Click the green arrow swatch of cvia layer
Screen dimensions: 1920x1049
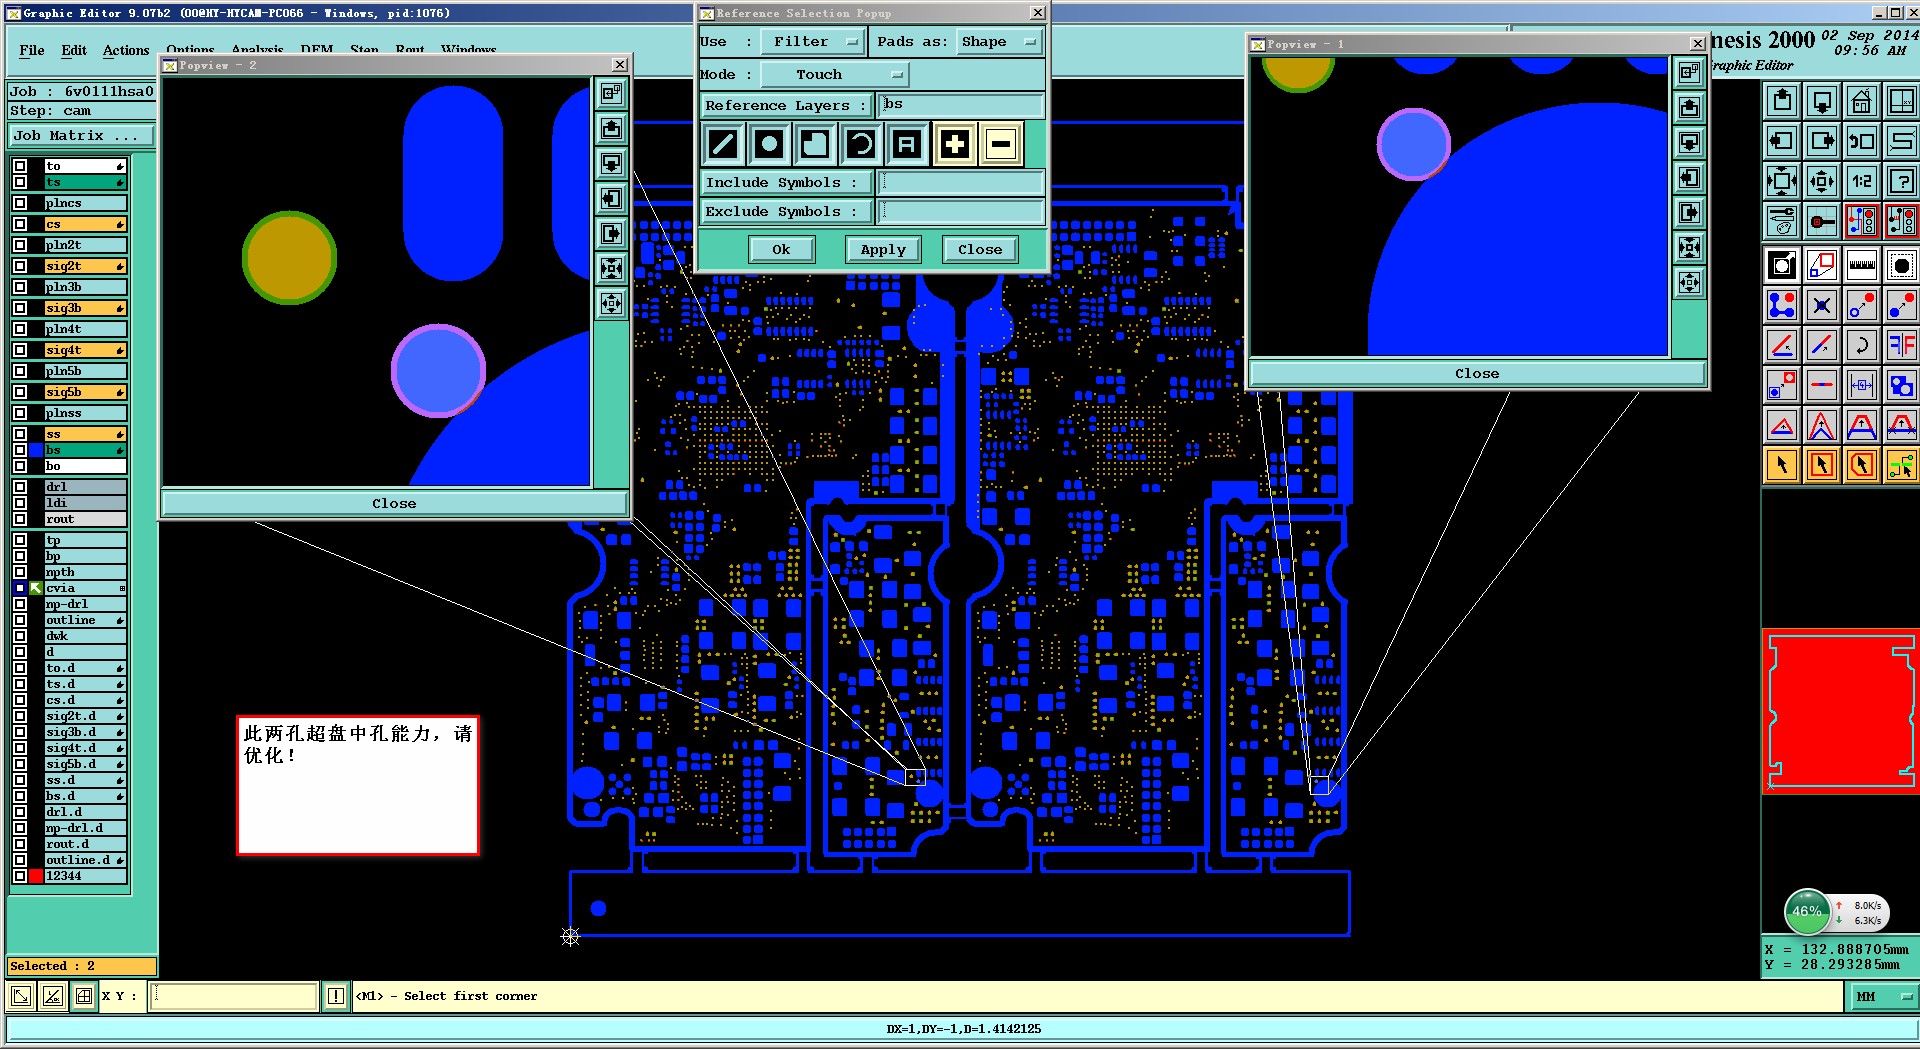[x=36, y=588]
